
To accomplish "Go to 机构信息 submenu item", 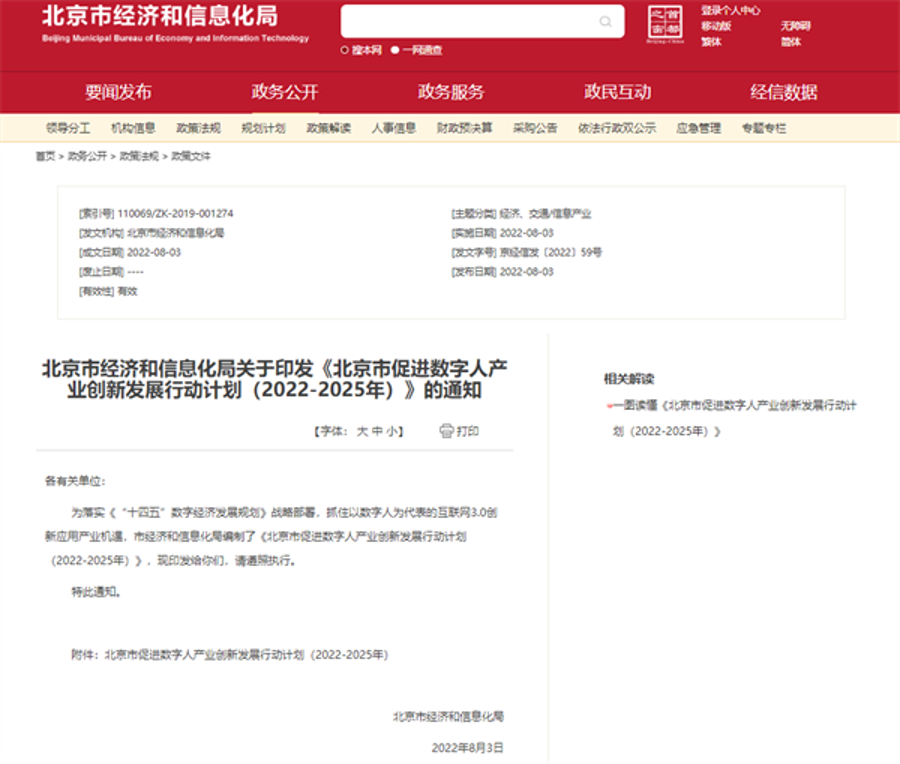I will point(133,128).
